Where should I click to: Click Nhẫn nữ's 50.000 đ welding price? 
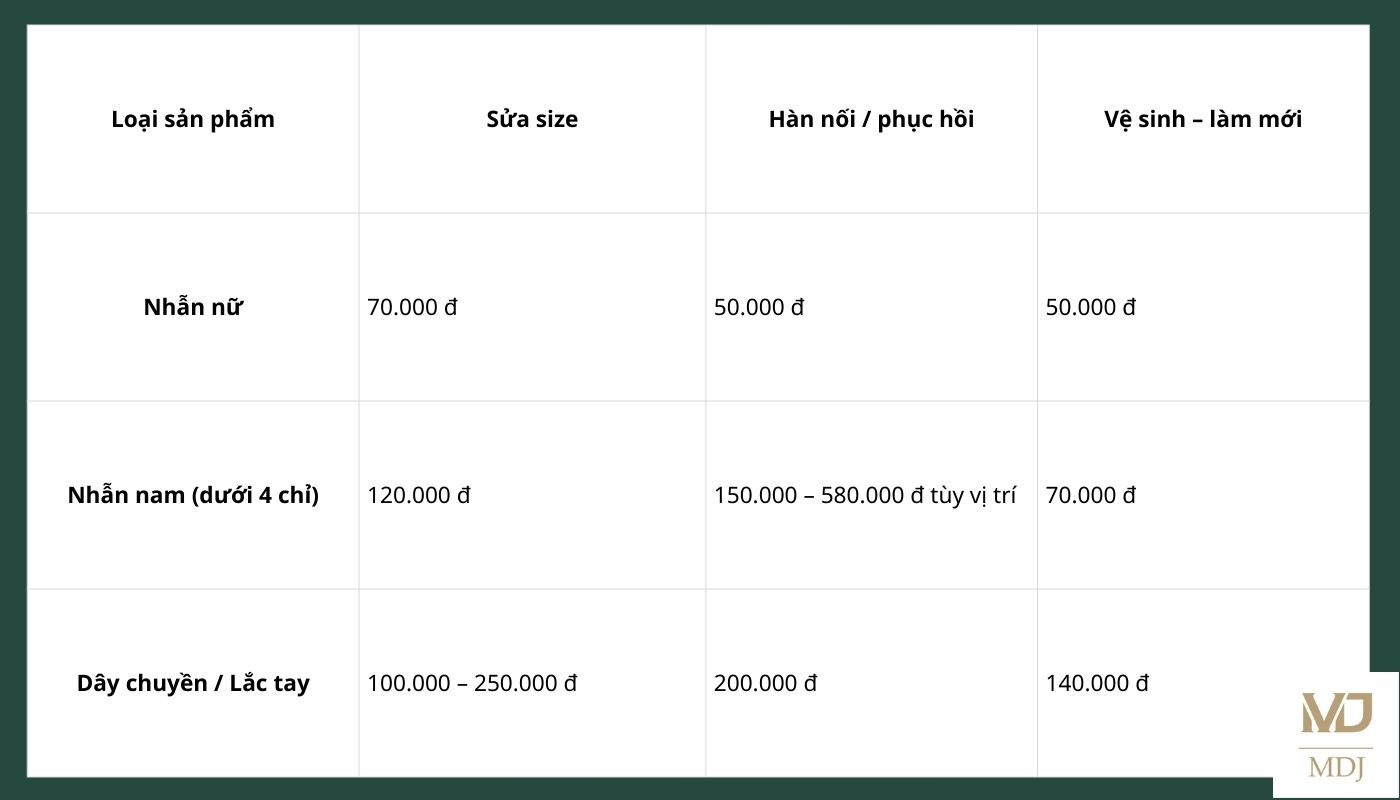click(759, 307)
